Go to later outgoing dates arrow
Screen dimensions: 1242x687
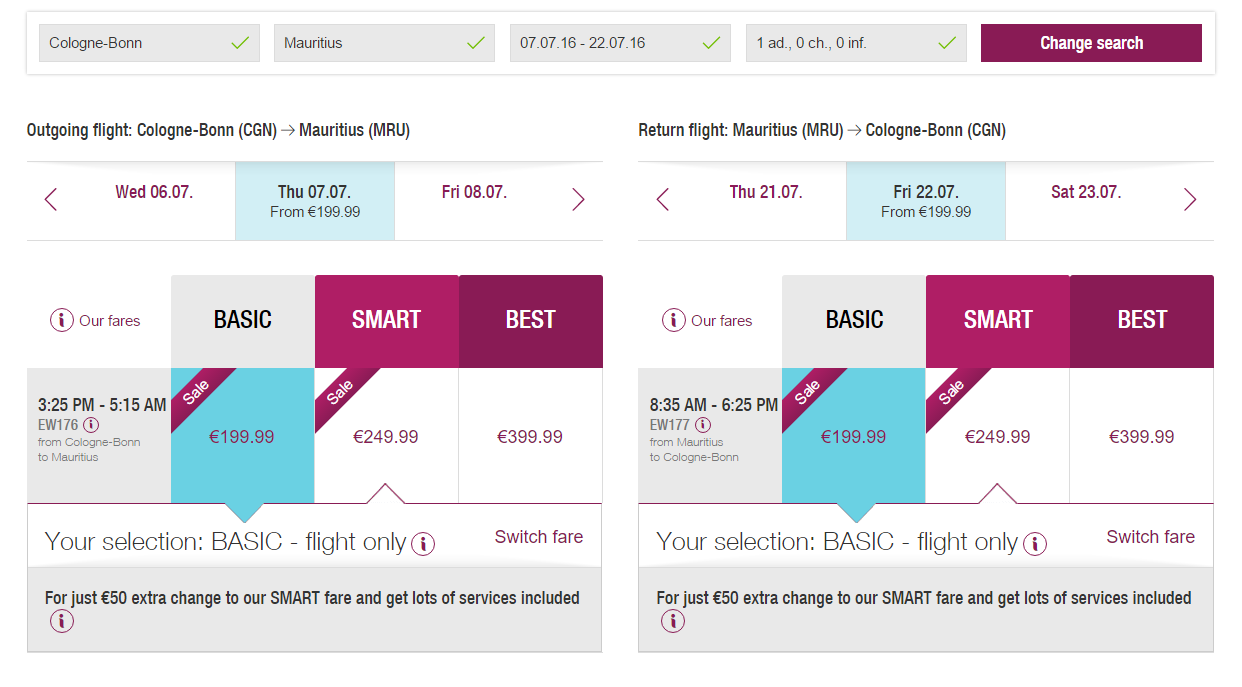click(x=578, y=200)
